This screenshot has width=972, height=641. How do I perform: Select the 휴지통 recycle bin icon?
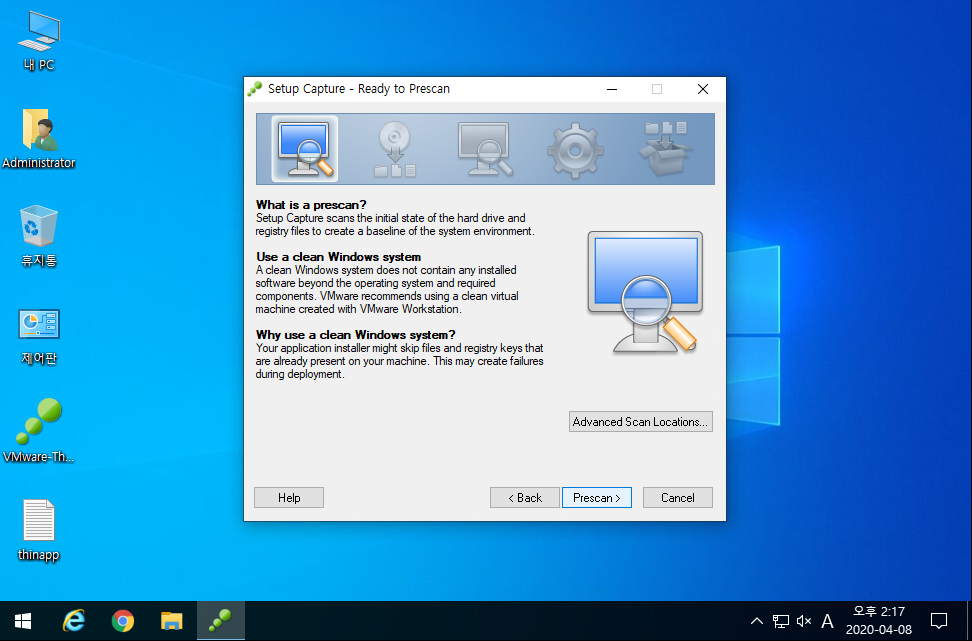[38, 236]
